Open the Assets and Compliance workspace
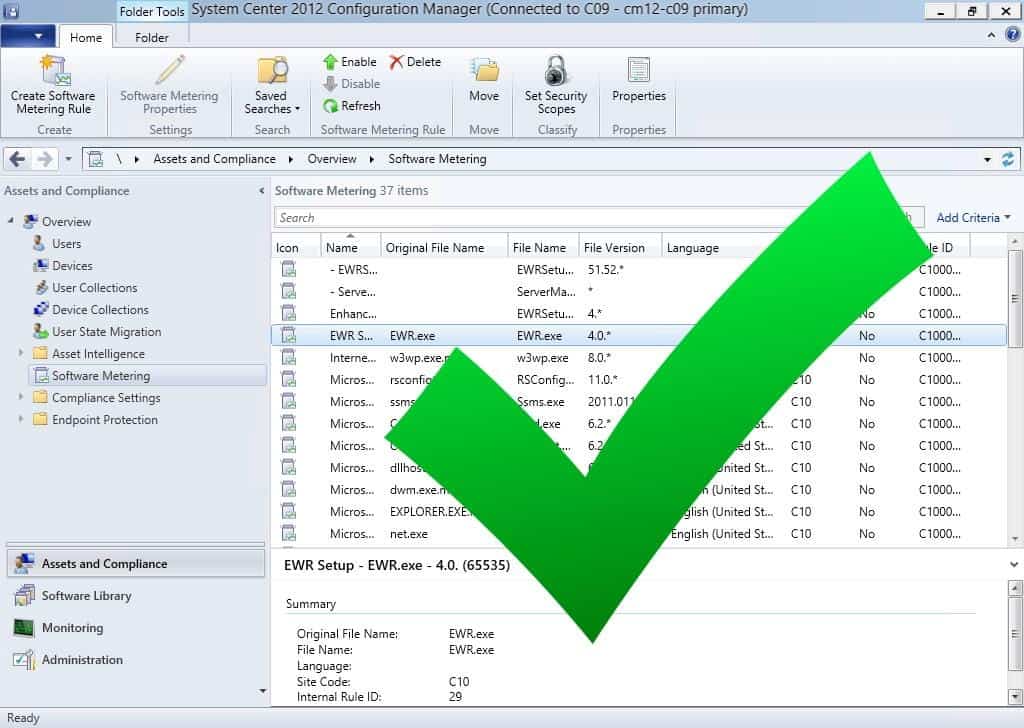 [136, 563]
